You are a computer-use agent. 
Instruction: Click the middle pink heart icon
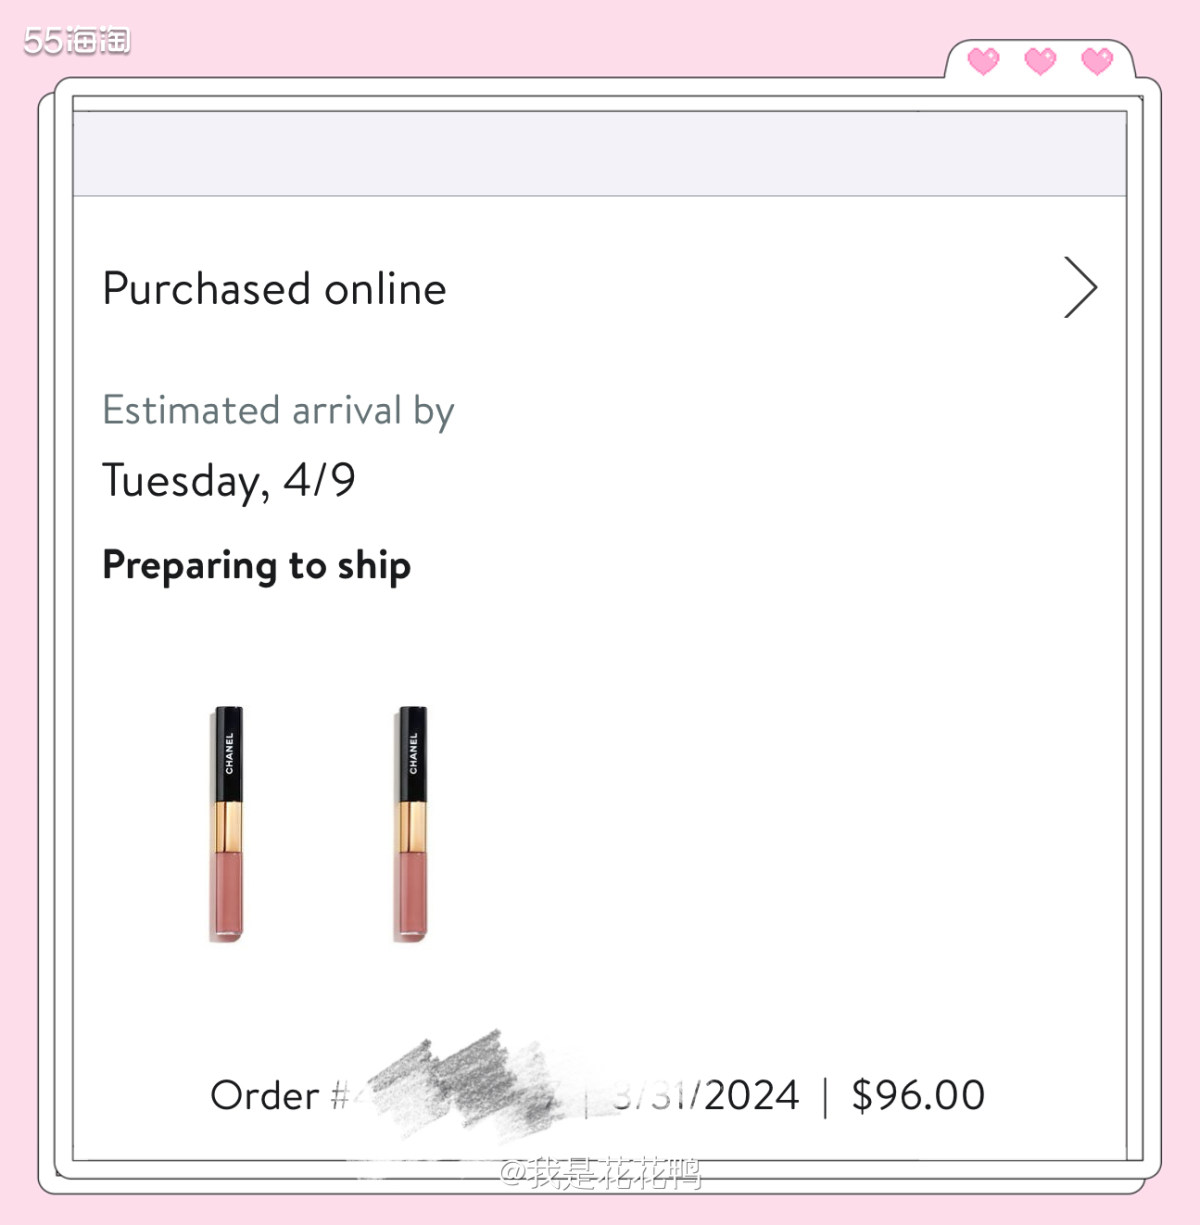pyautogui.click(x=1040, y=61)
